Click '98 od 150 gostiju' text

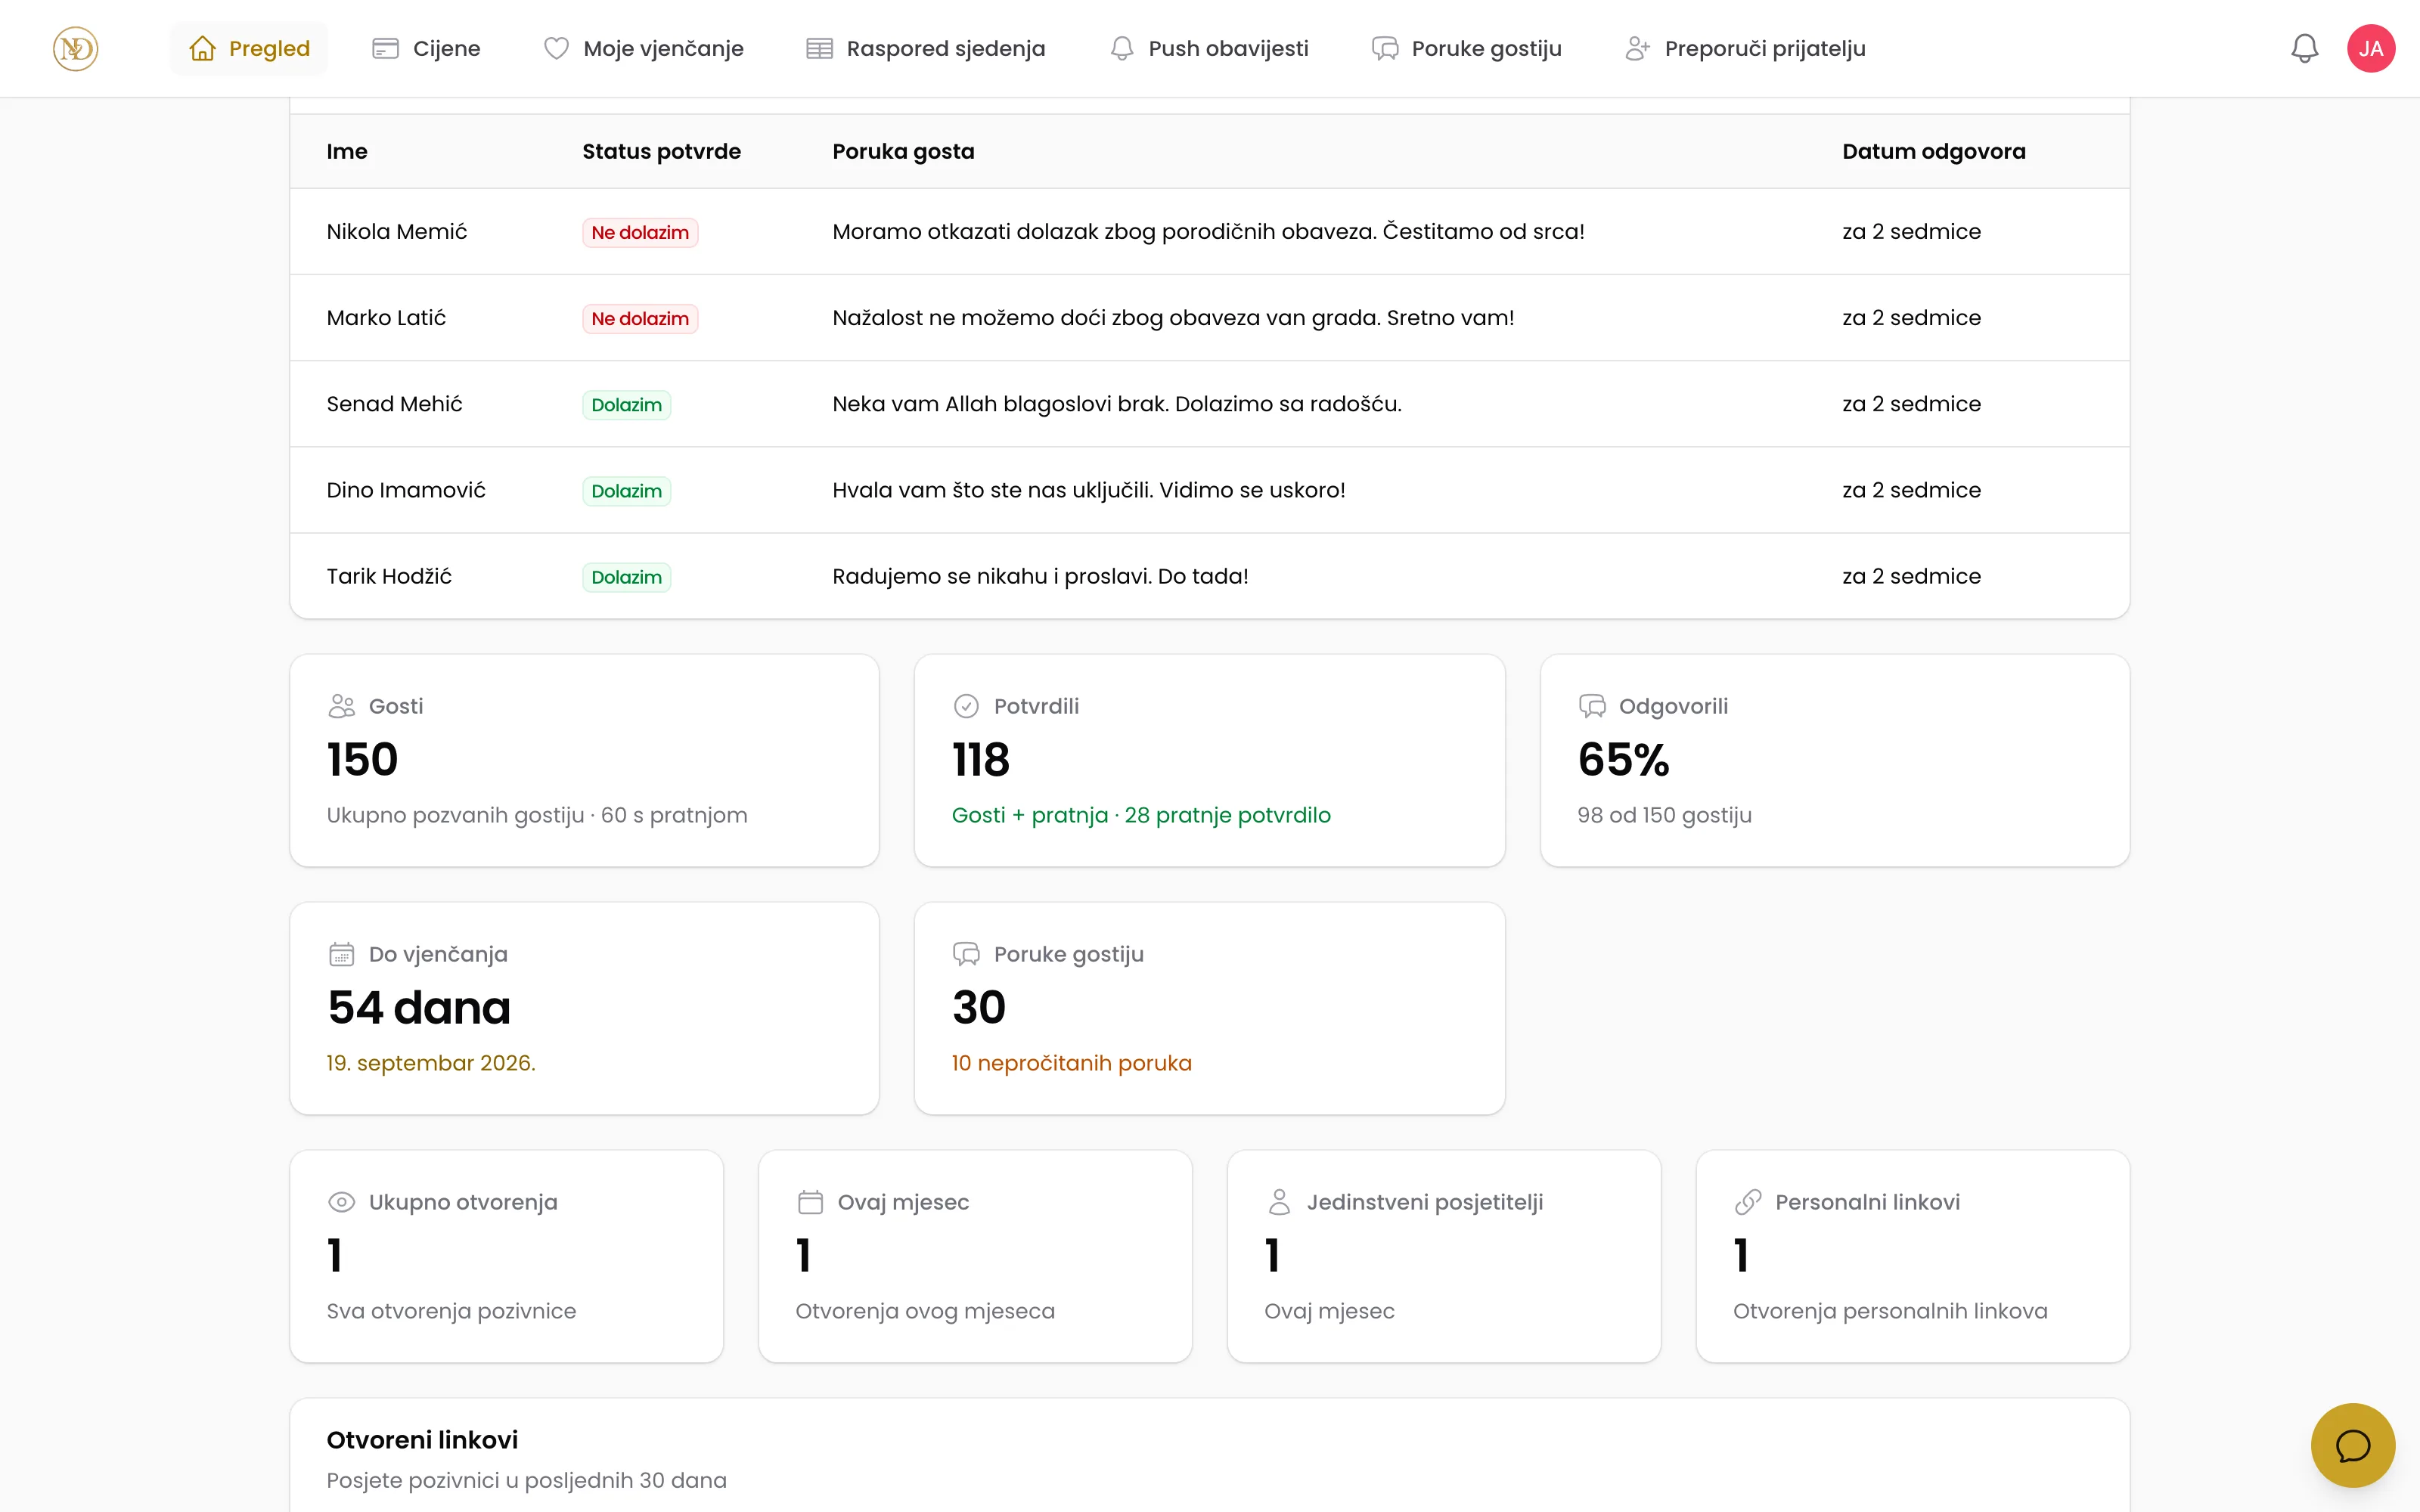click(x=1664, y=815)
